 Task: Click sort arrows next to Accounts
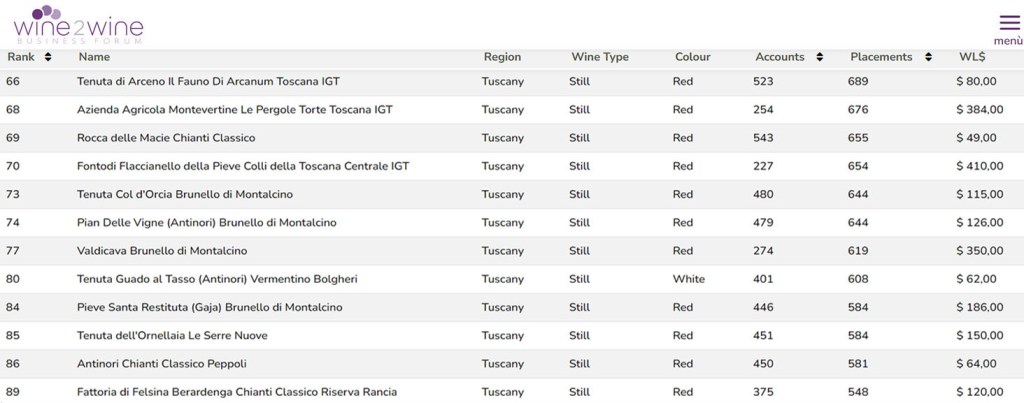tap(820, 58)
